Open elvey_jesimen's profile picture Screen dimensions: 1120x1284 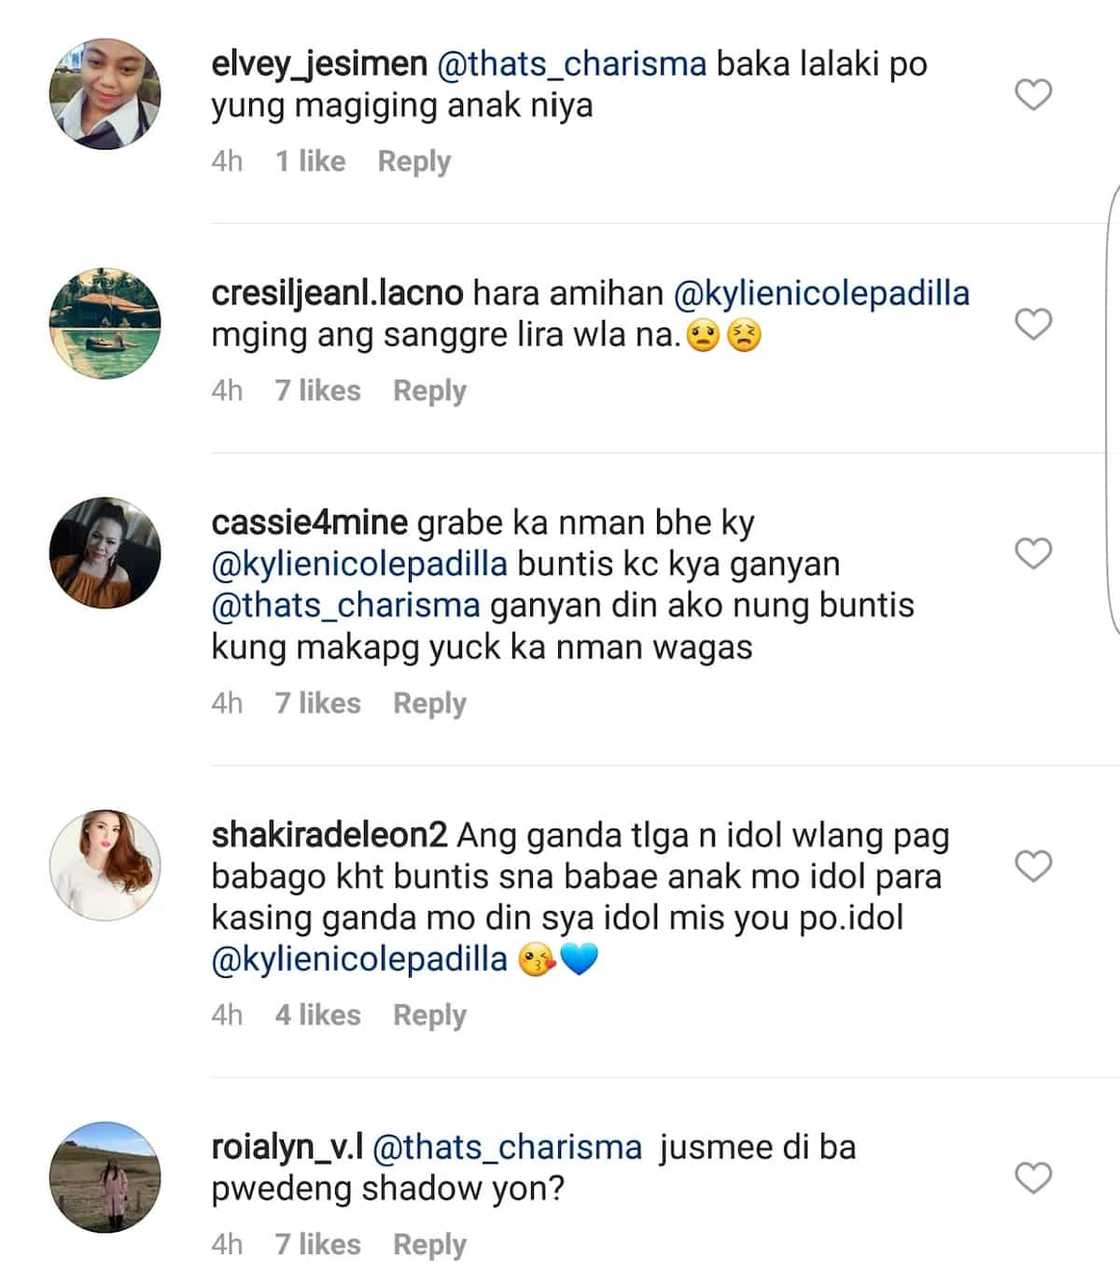pos(105,94)
